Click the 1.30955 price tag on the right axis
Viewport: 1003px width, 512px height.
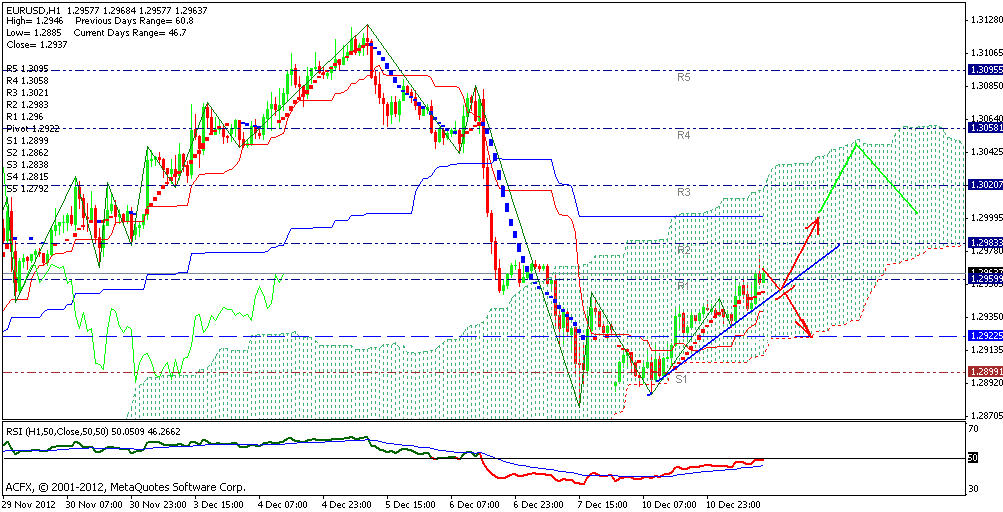984,69
